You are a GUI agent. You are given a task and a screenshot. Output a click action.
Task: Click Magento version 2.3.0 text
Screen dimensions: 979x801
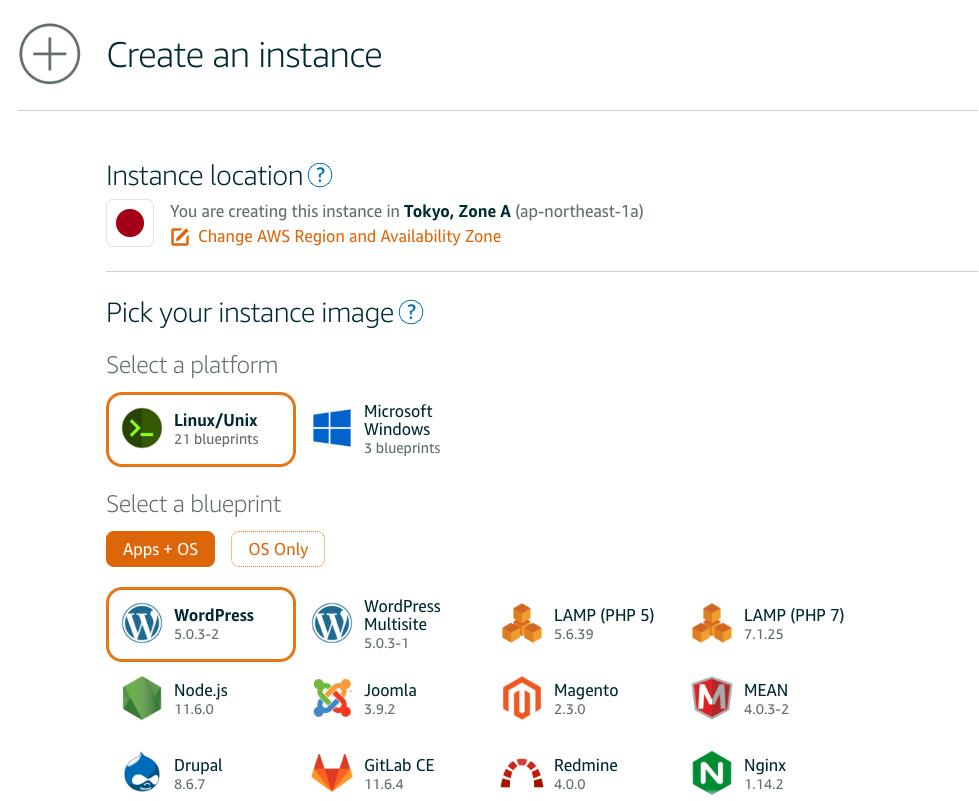tap(569, 709)
